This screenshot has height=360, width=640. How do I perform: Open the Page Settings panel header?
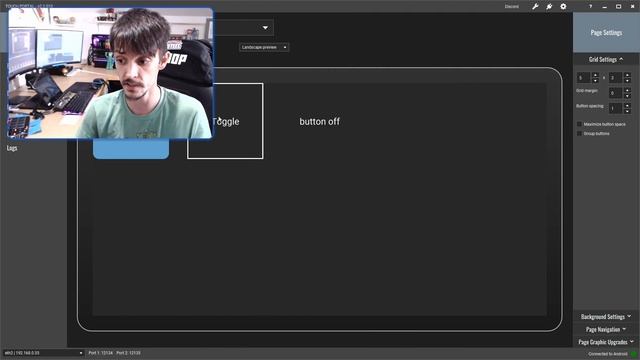click(x=606, y=32)
